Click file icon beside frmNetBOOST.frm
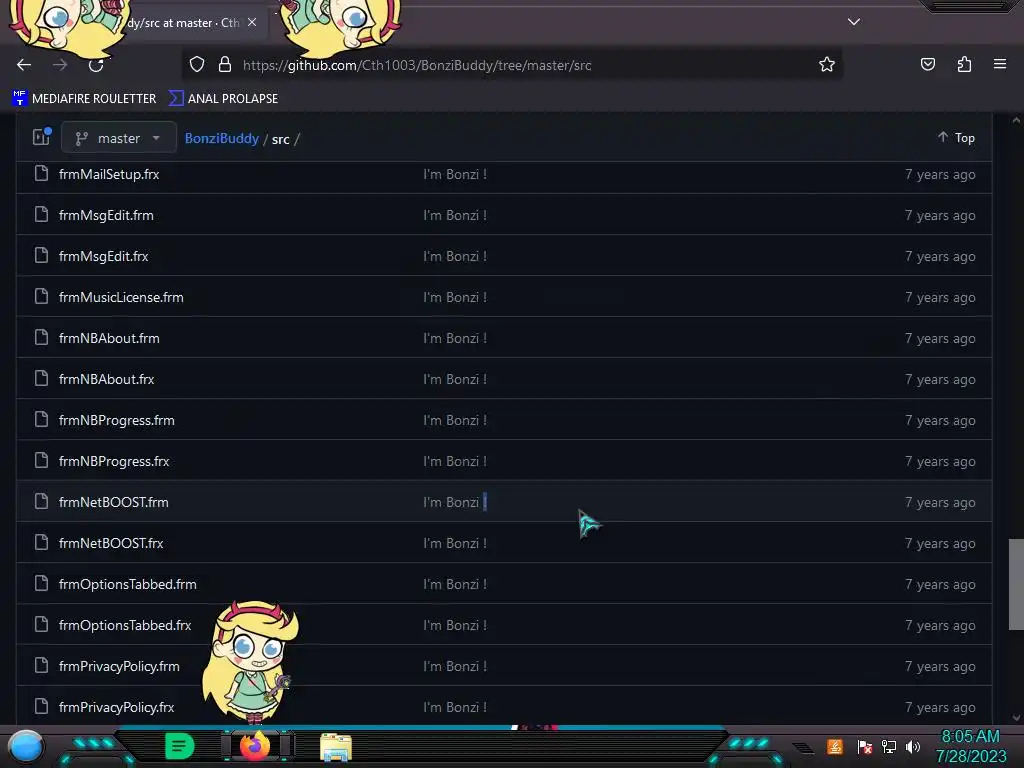 point(41,502)
